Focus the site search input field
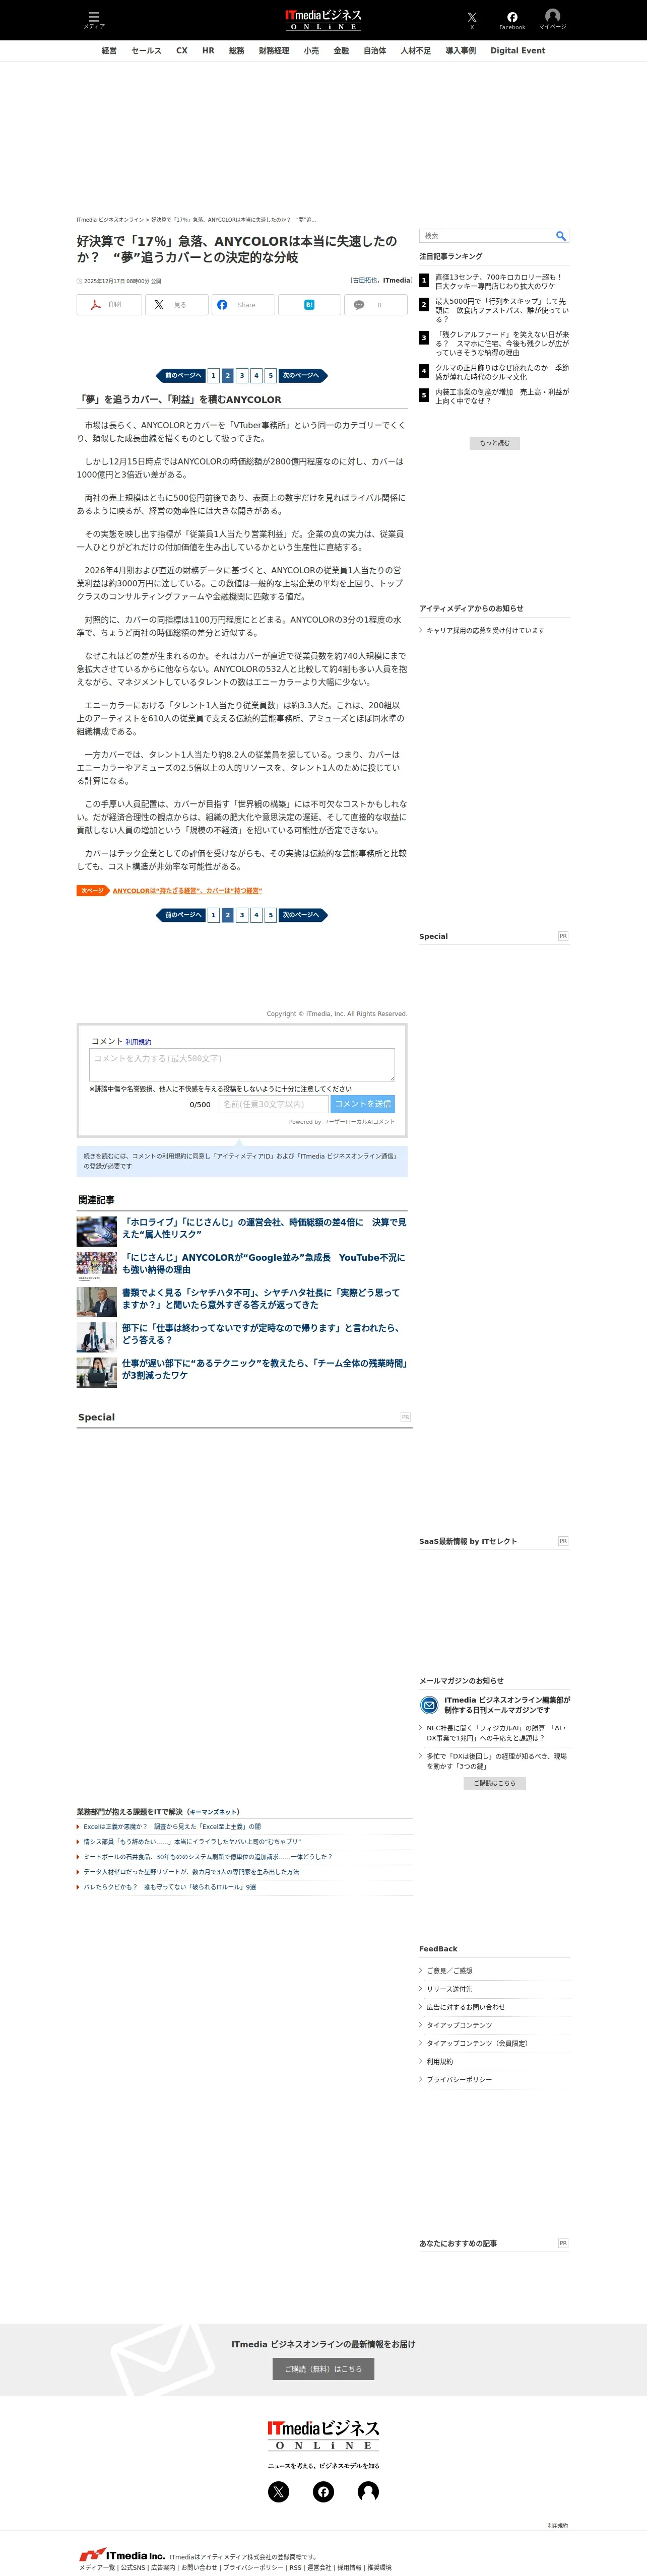This screenshot has height=2576, width=647. 487,236
